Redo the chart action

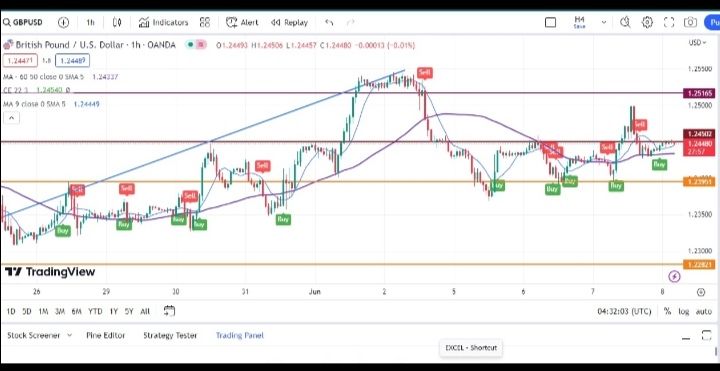(351, 22)
